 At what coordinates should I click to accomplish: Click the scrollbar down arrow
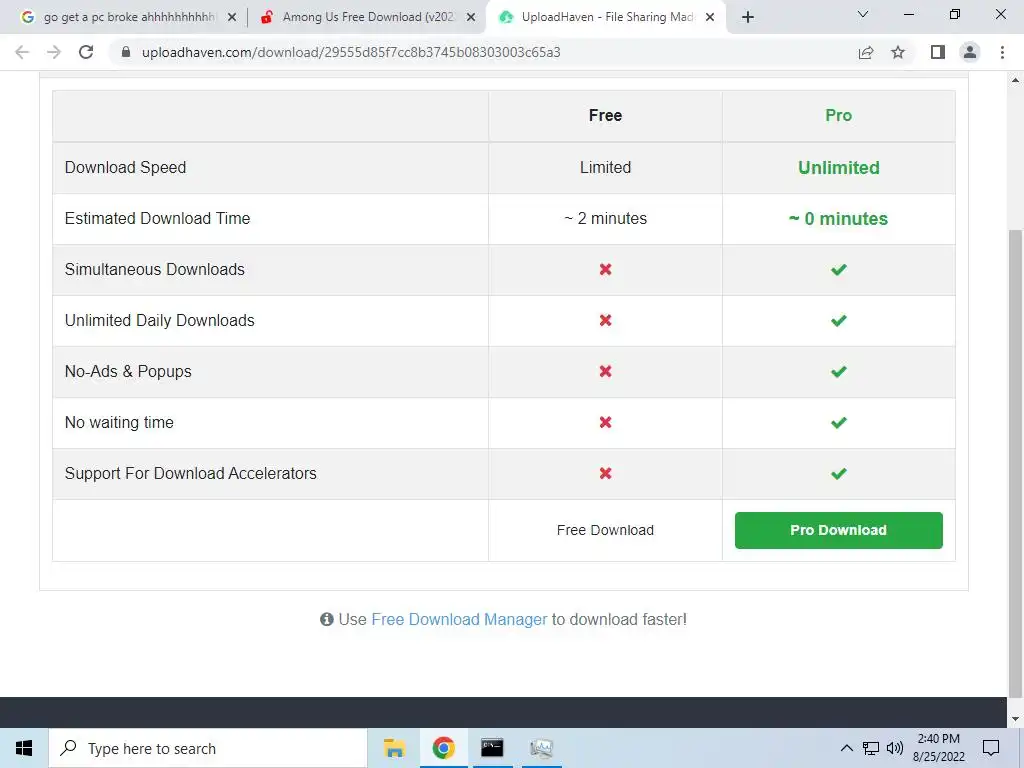click(x=1015, y=719)
